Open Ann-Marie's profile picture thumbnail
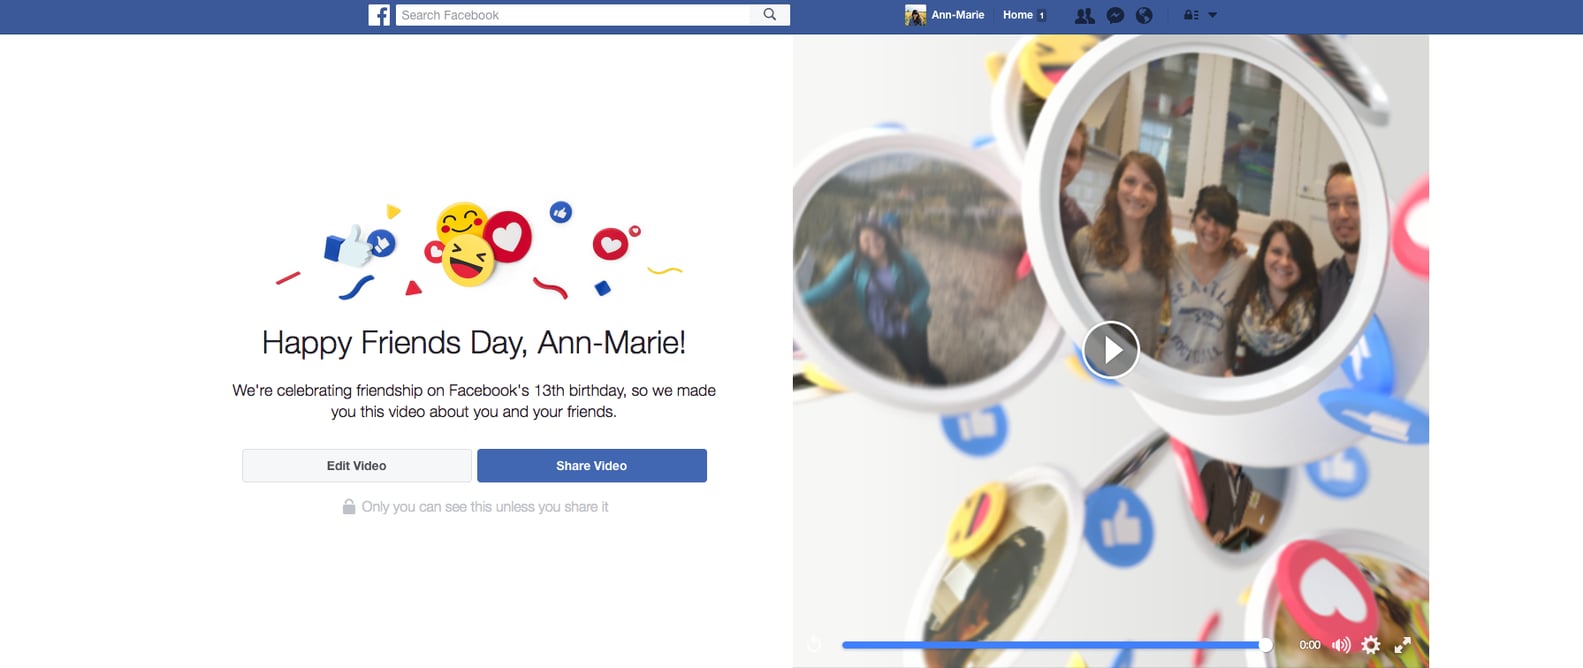Image resolution: width=1583 pixels, height=668 pixels. tap(915, 15)
